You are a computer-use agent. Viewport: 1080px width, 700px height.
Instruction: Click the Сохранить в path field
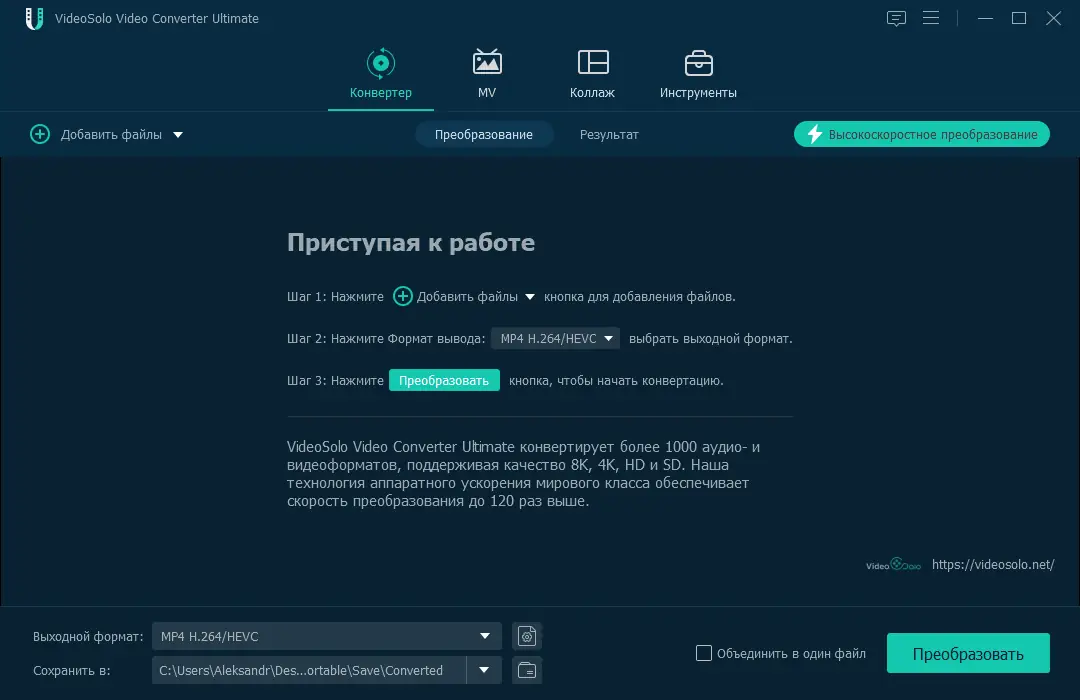click(x=300, y=670)
